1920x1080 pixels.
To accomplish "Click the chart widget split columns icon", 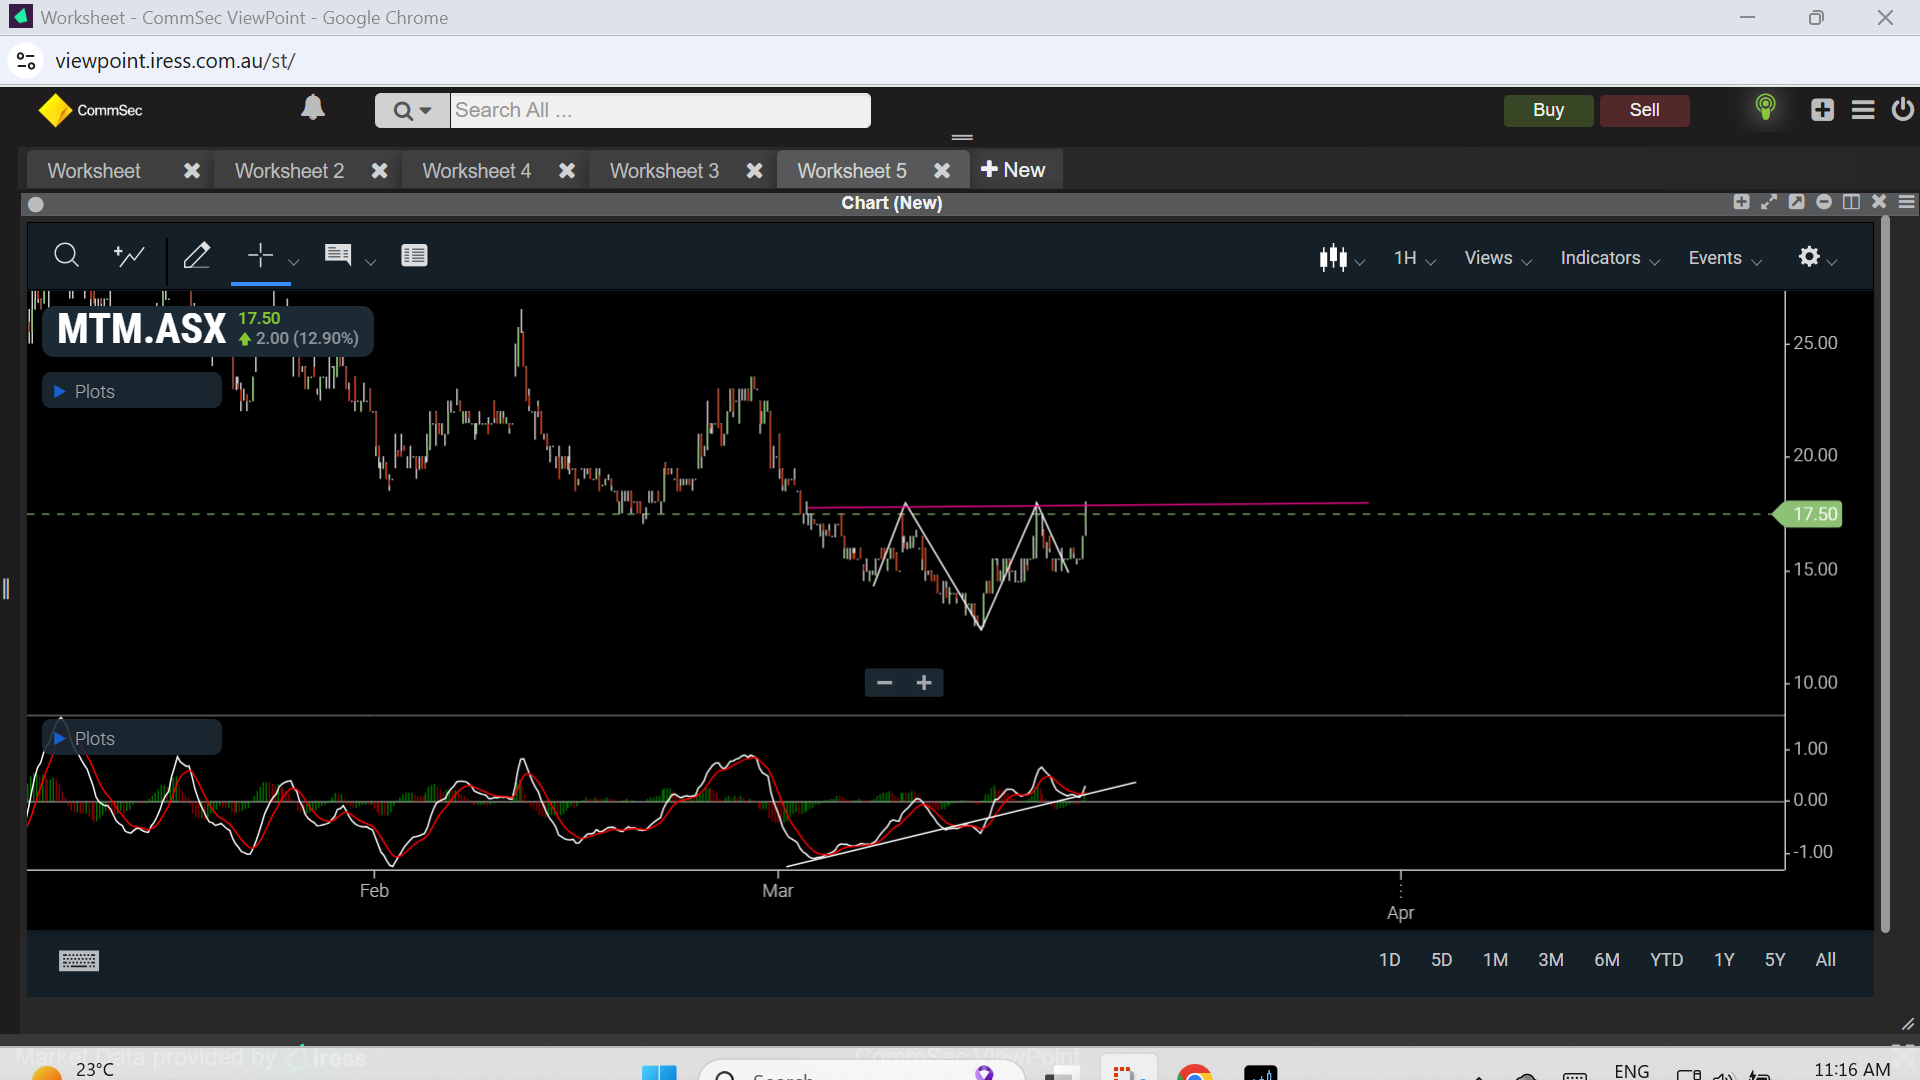I will coord(1851,203).
